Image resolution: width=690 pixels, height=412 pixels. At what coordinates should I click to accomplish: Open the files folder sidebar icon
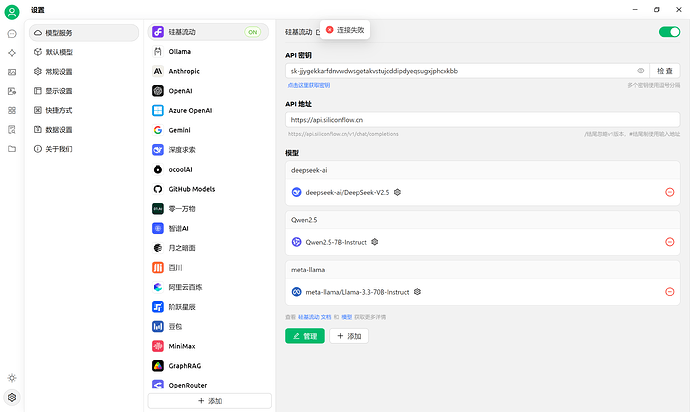coord(12,149)
